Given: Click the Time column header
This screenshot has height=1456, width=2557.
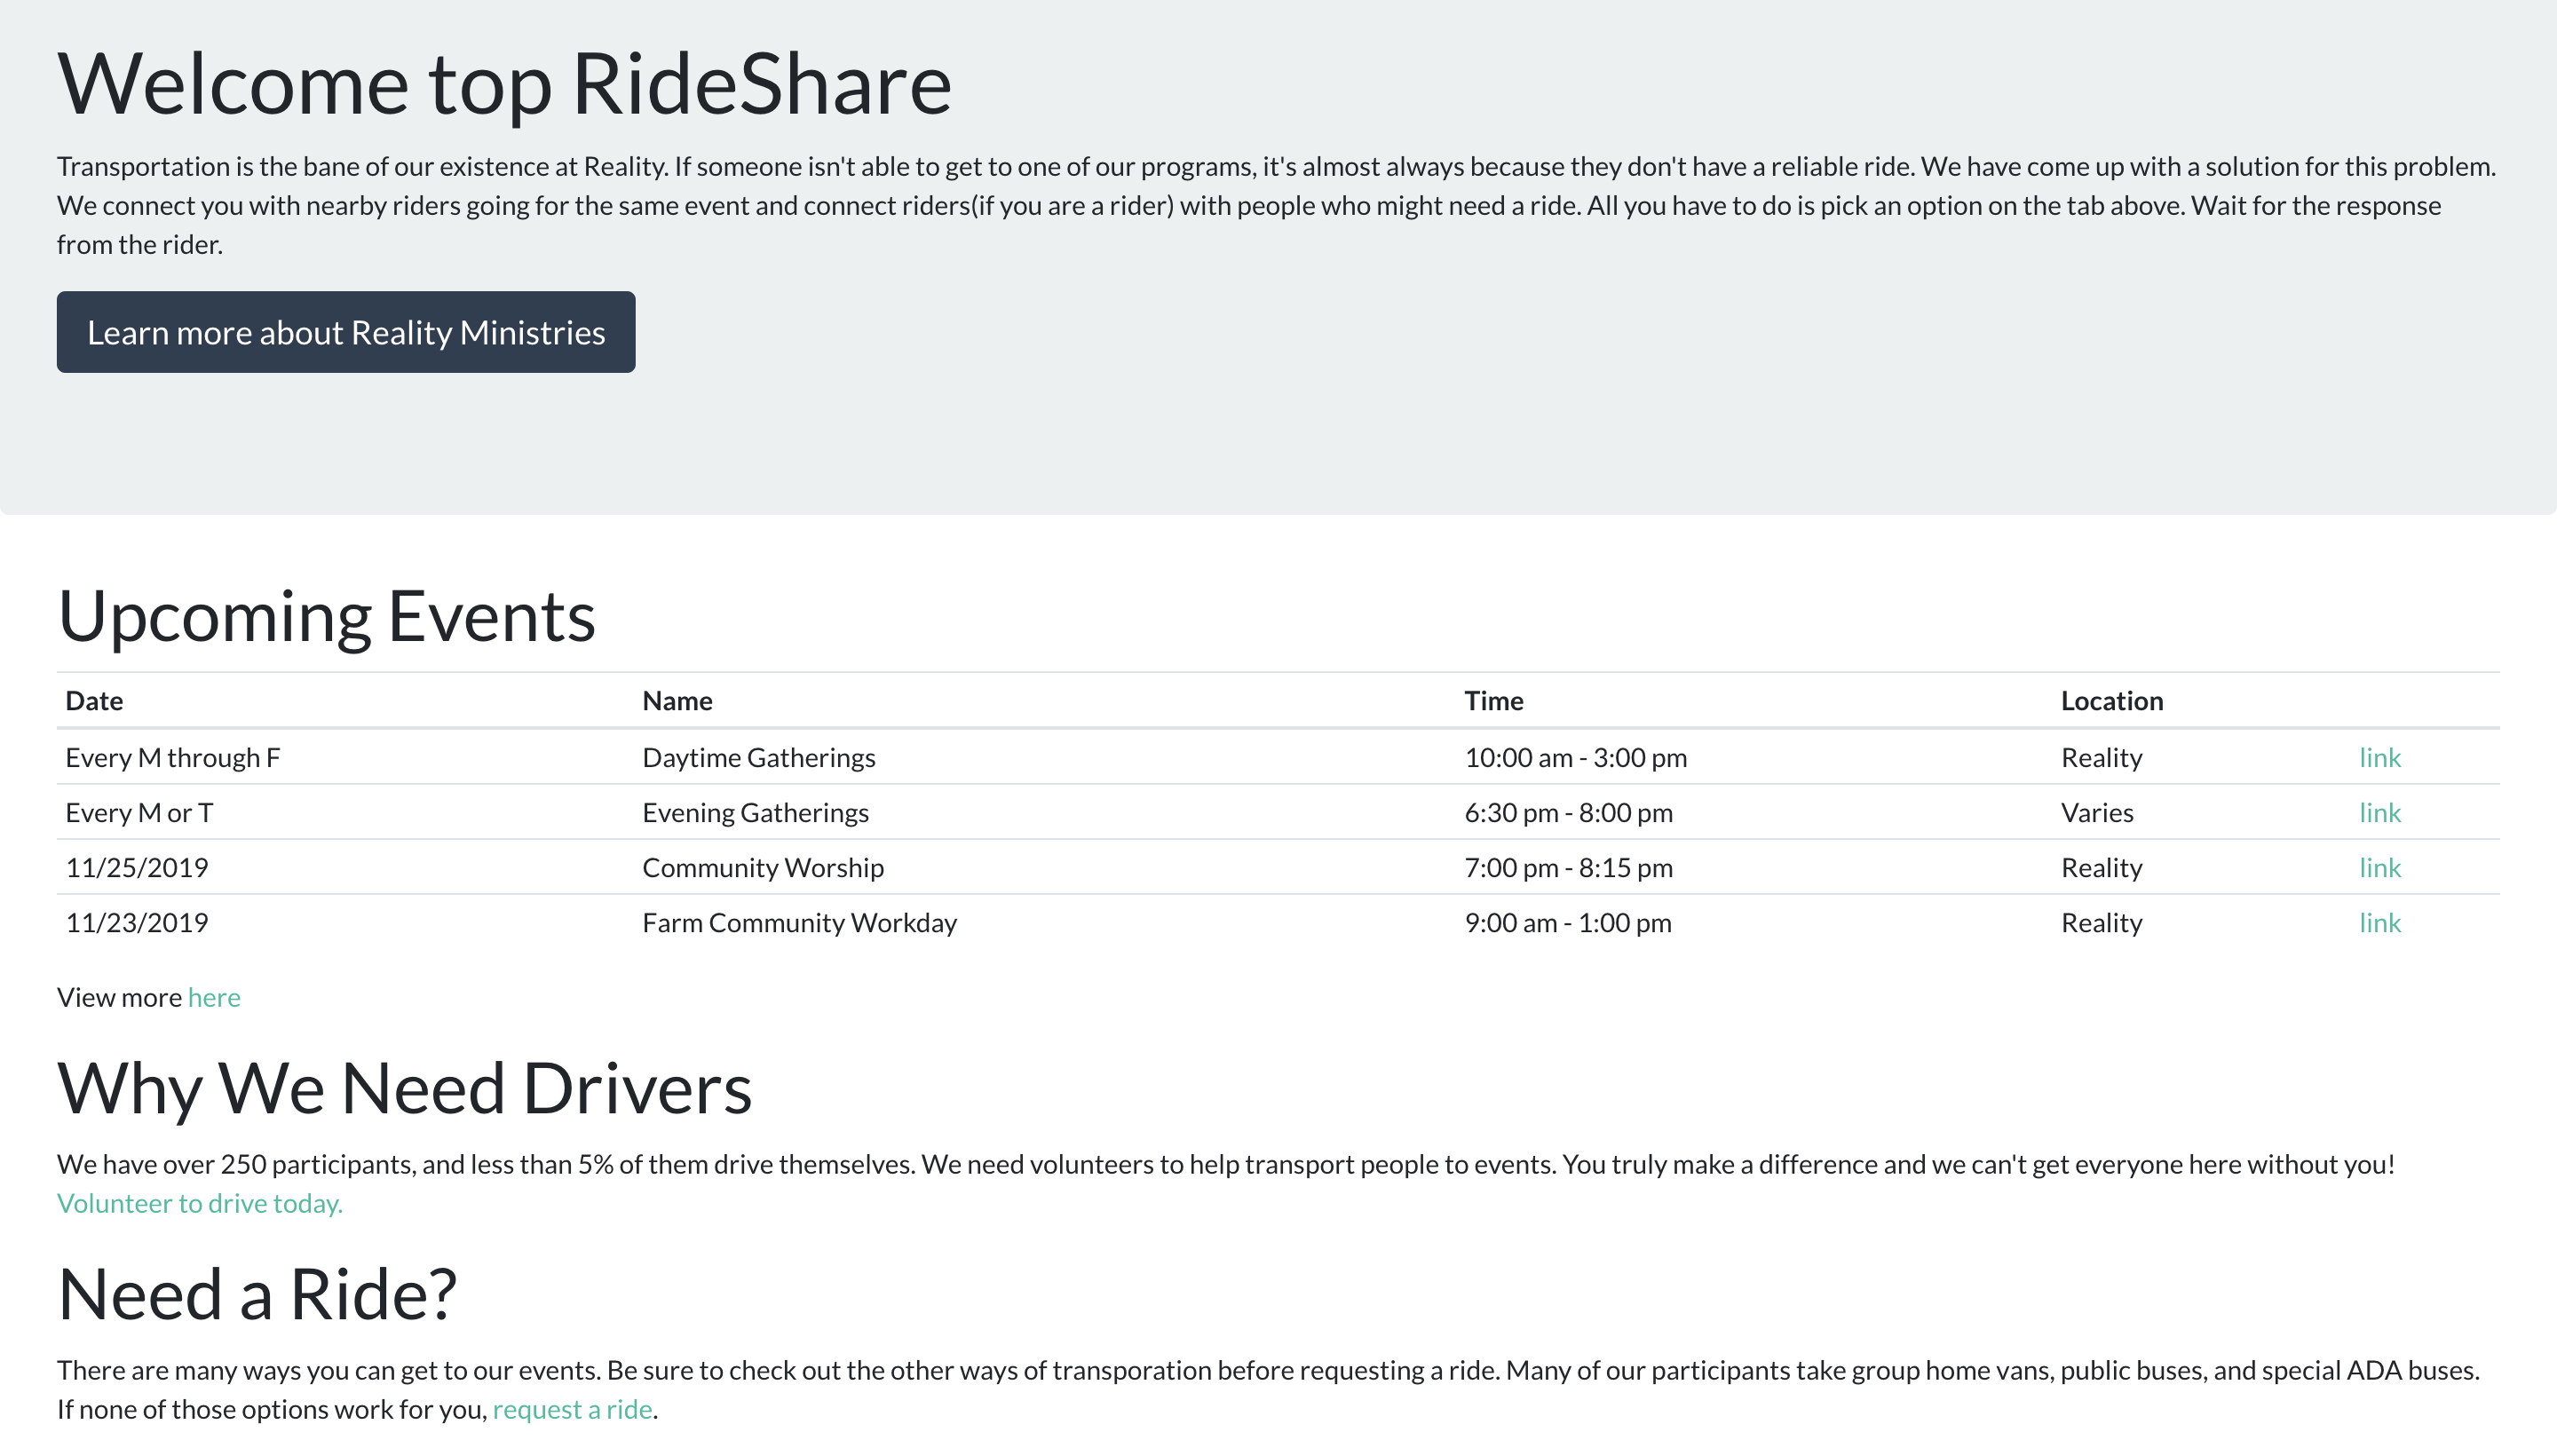Looking at the screenshot, I should click(x=1493, y=701).
